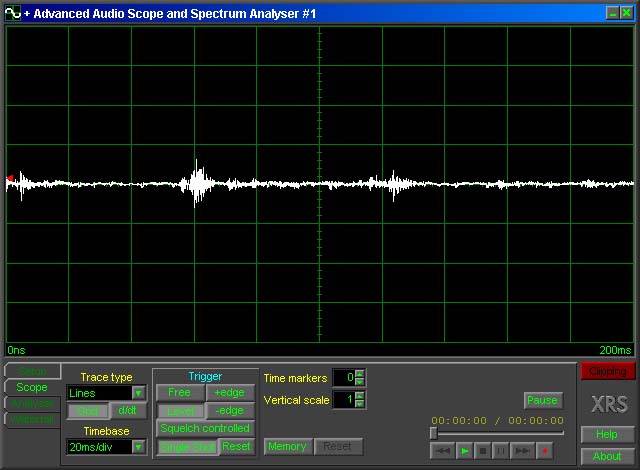Select Free trigger mode
The width and height of the screenshot is (640, 470).
[x=180, y=392]
